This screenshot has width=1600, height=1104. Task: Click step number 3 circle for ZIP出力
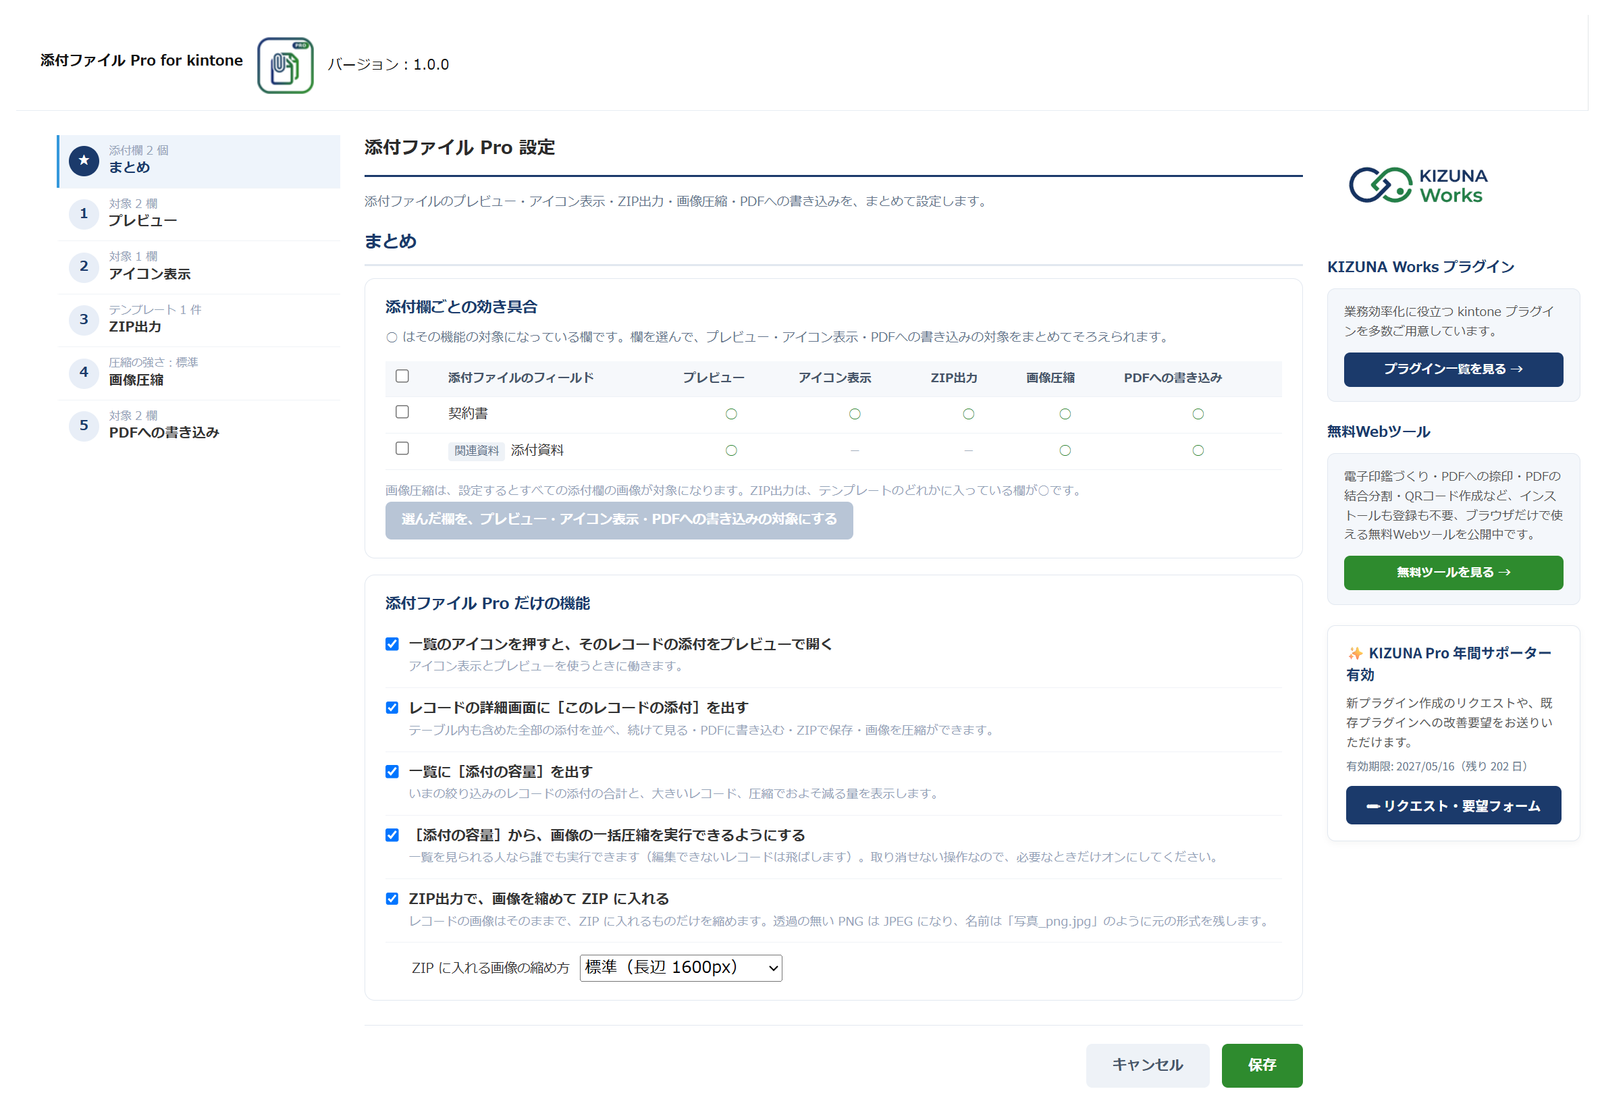click(84, 319)
